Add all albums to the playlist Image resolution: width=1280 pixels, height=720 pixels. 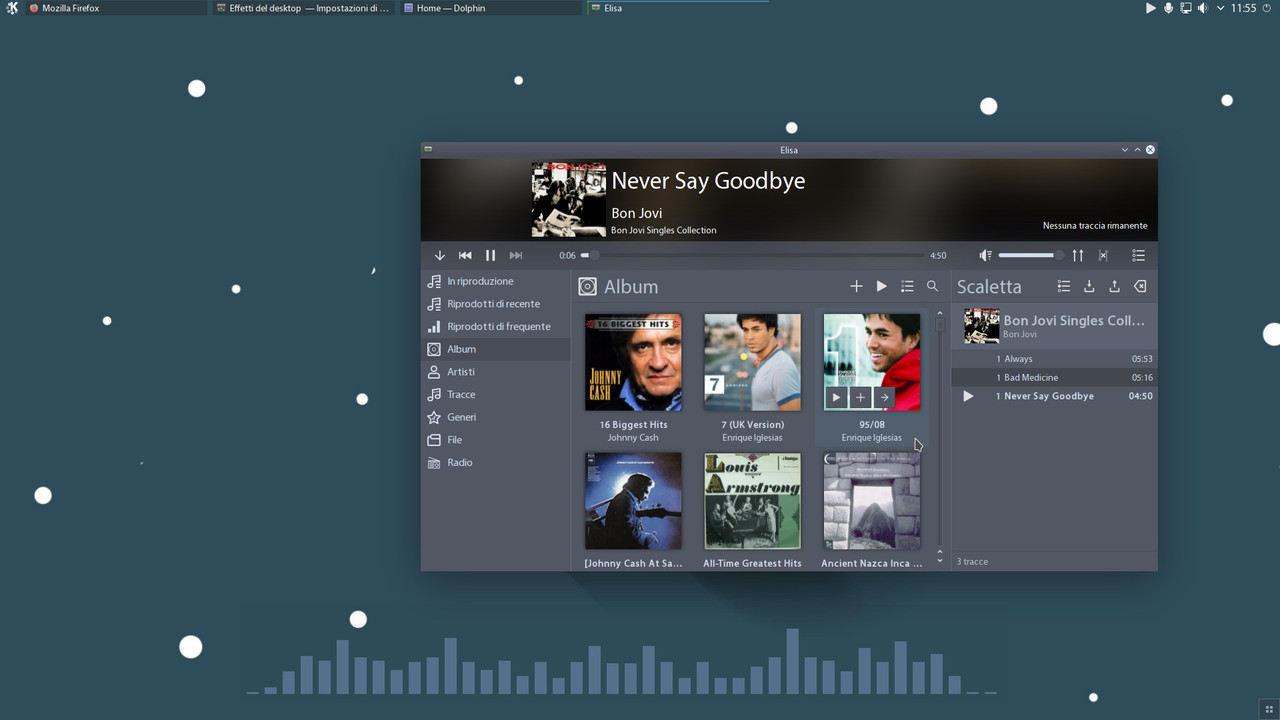pos(856,286)
